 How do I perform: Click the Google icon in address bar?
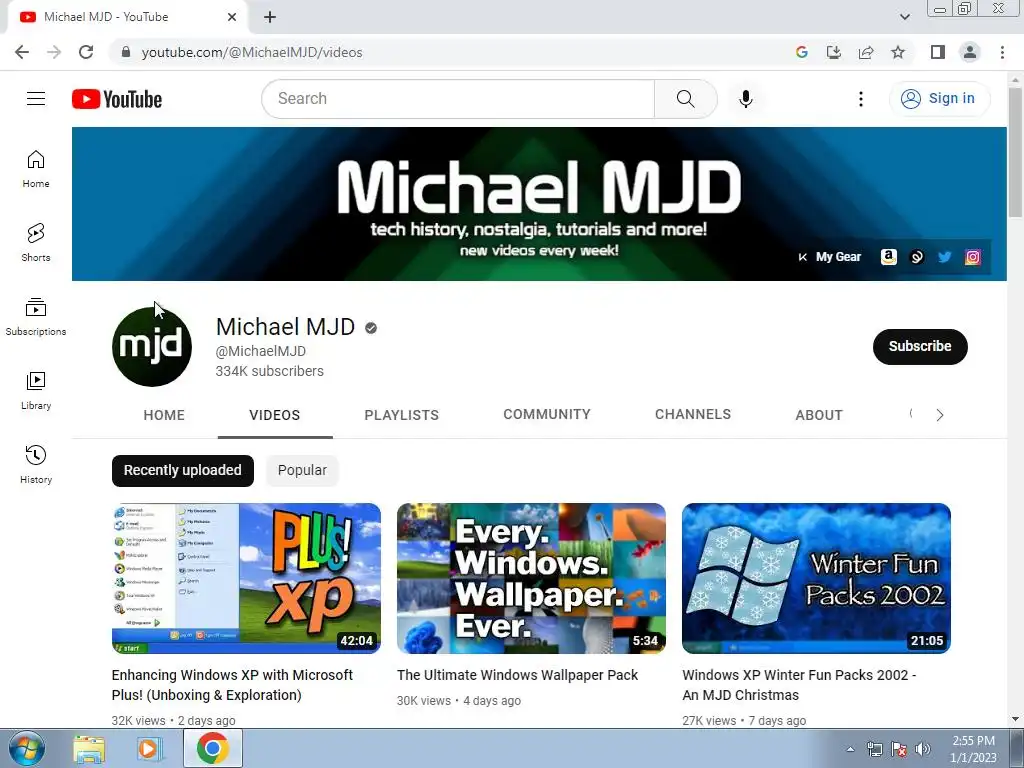coord(802,52)
